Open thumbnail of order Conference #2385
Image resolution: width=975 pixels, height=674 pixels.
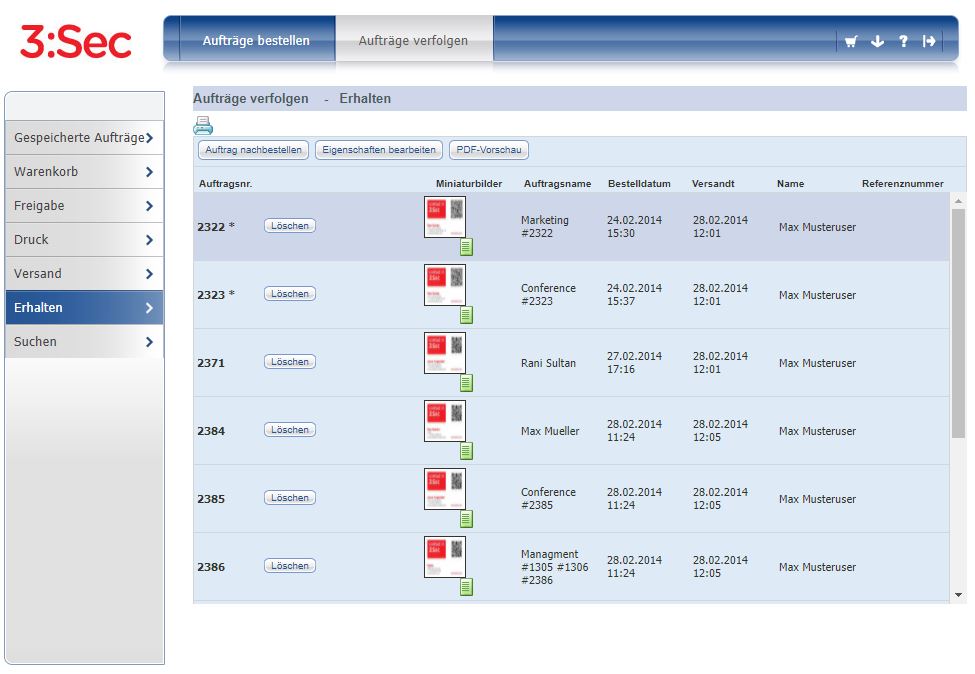445,489
